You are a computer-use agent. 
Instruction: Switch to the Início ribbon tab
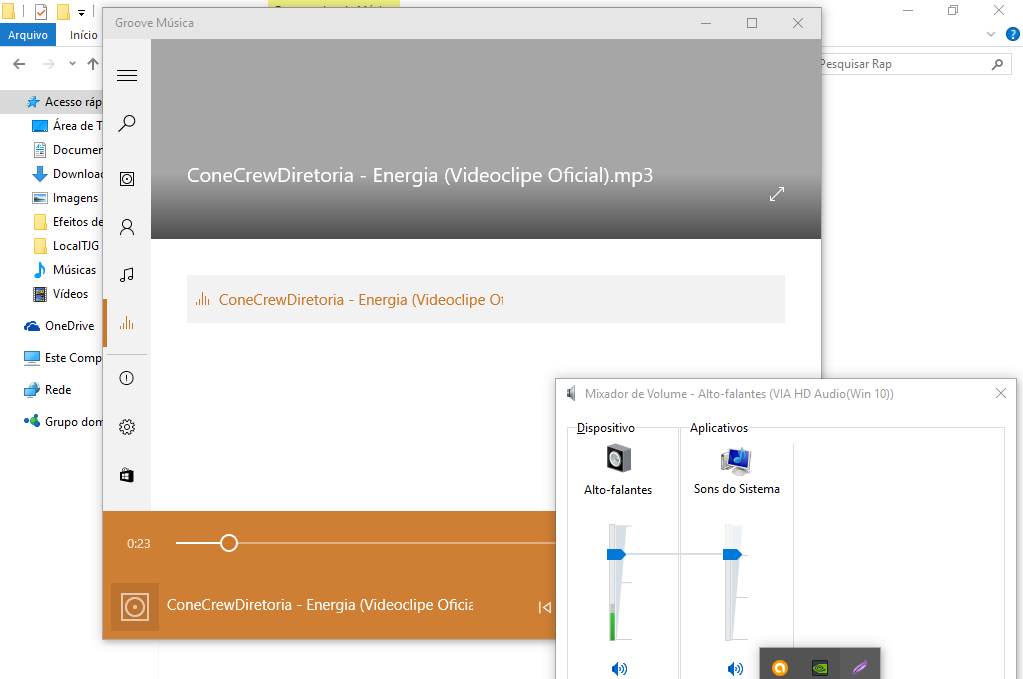tap(84, 35)
